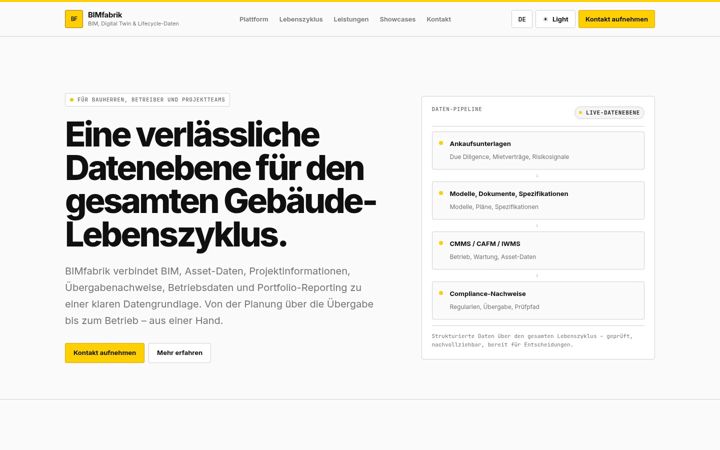Image resolution: width=720 pixels, height=450 pixels.
Task: Switch language with the DE button
Action: coord(522,19)
